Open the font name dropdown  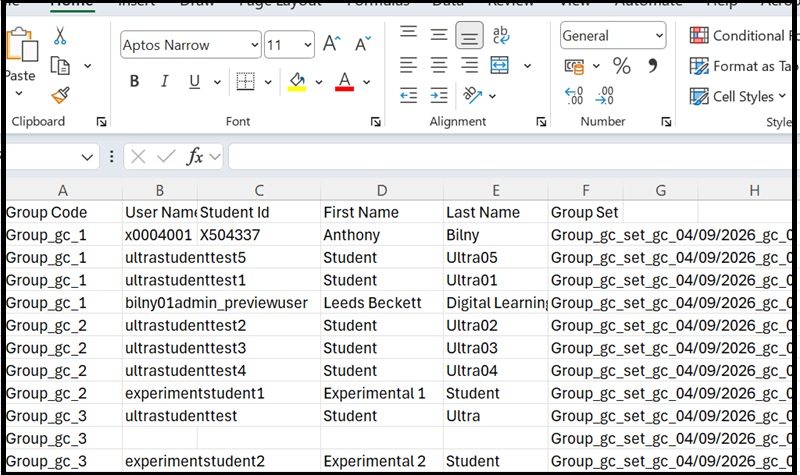[255, 45]
